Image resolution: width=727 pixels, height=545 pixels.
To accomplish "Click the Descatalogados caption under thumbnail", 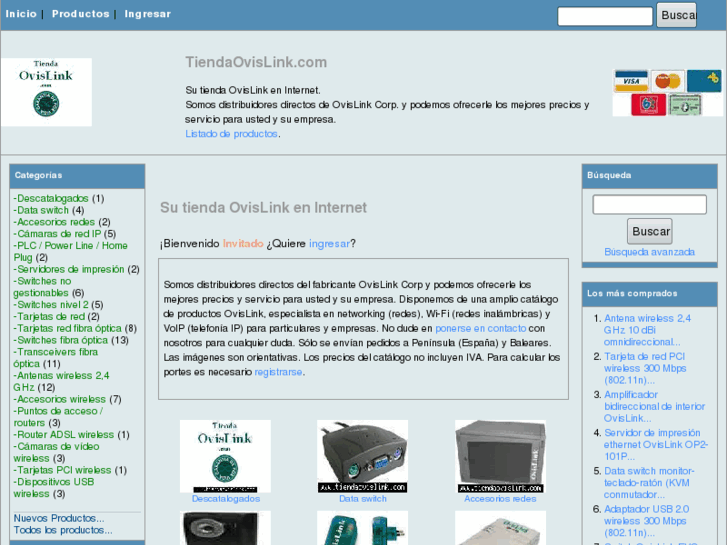I will (226, 499).
